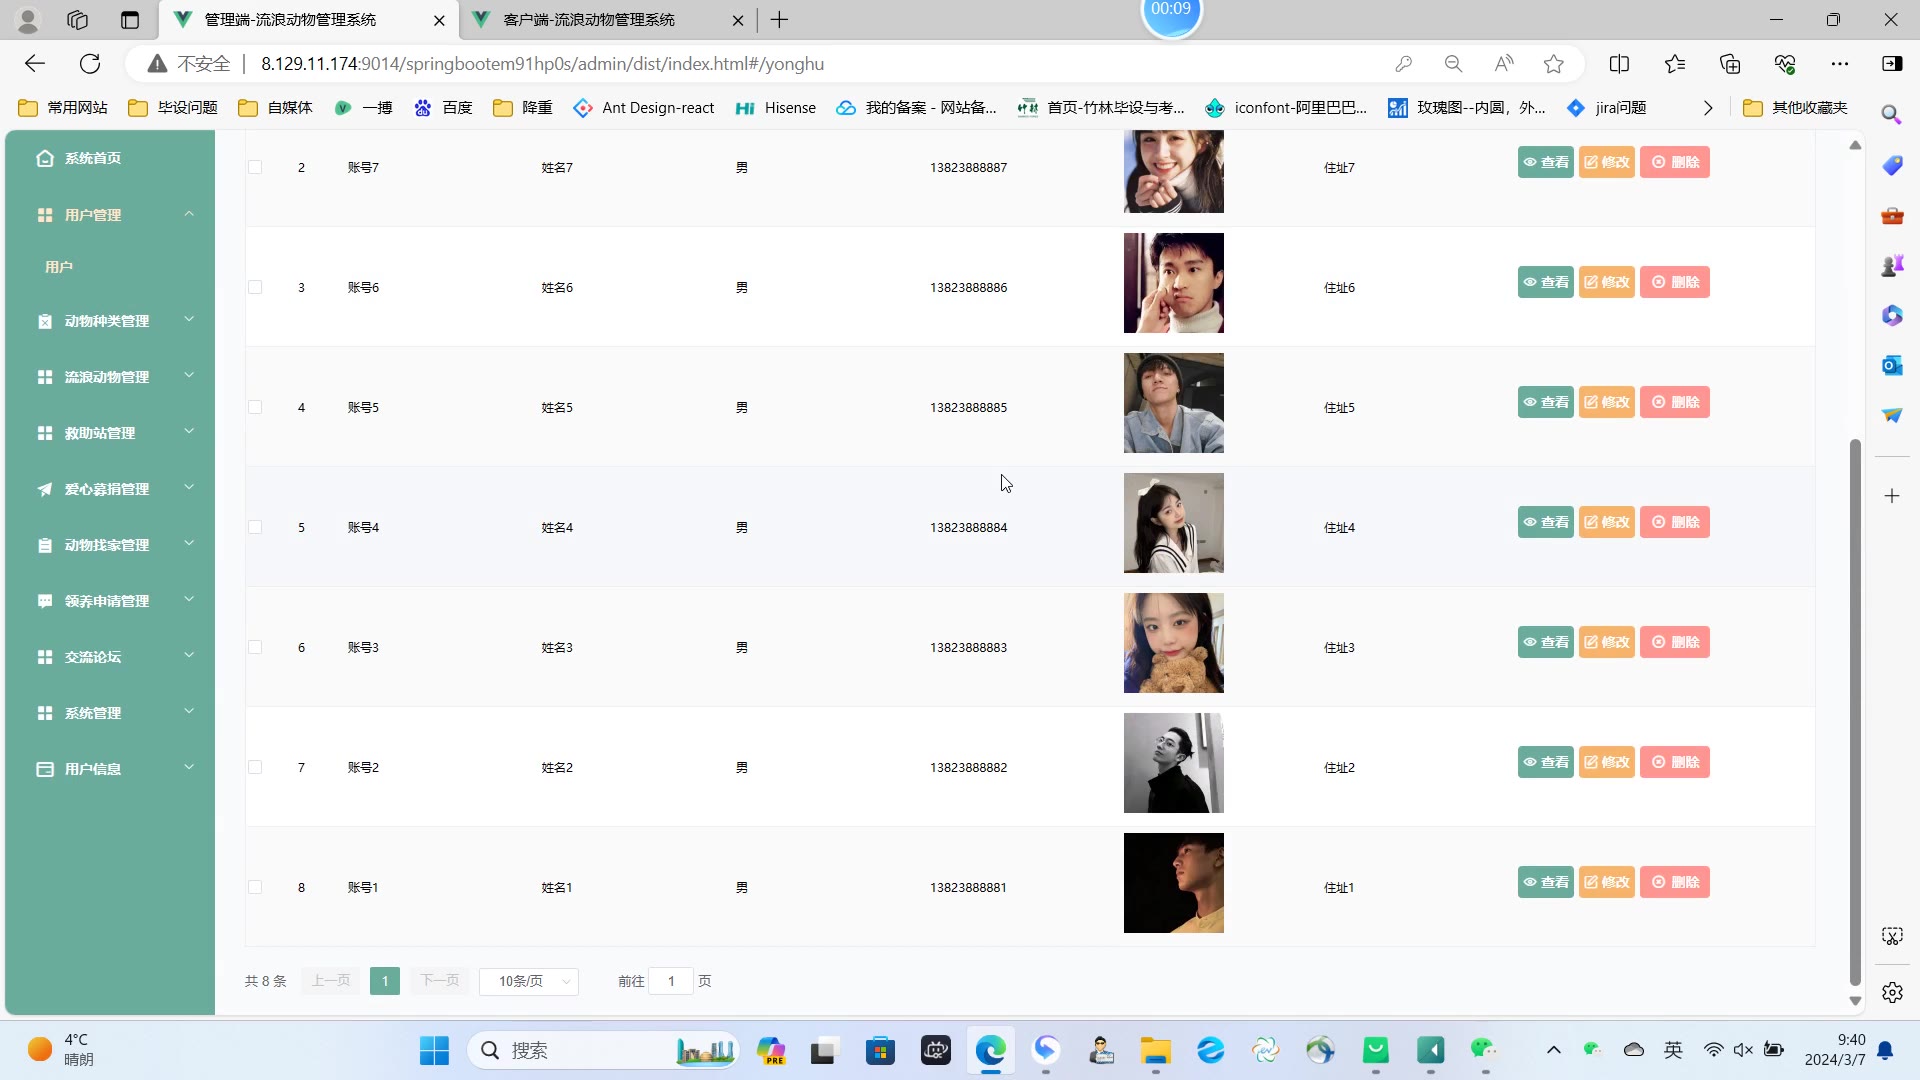Expand the 动物种类管理 menu arrow
Viewport: 1920px width, 1080px height.
tap(189, 320)
